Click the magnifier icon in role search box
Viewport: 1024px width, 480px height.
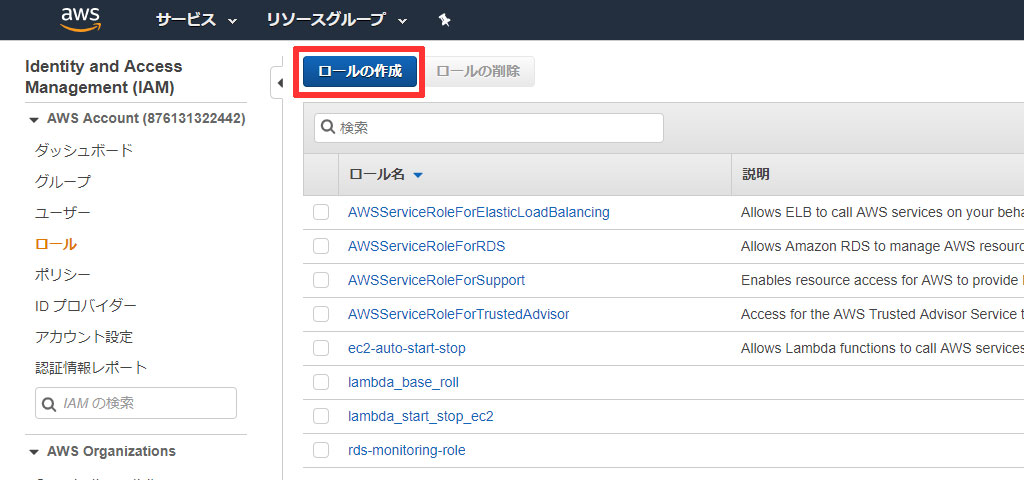click(x=328, y=127)
